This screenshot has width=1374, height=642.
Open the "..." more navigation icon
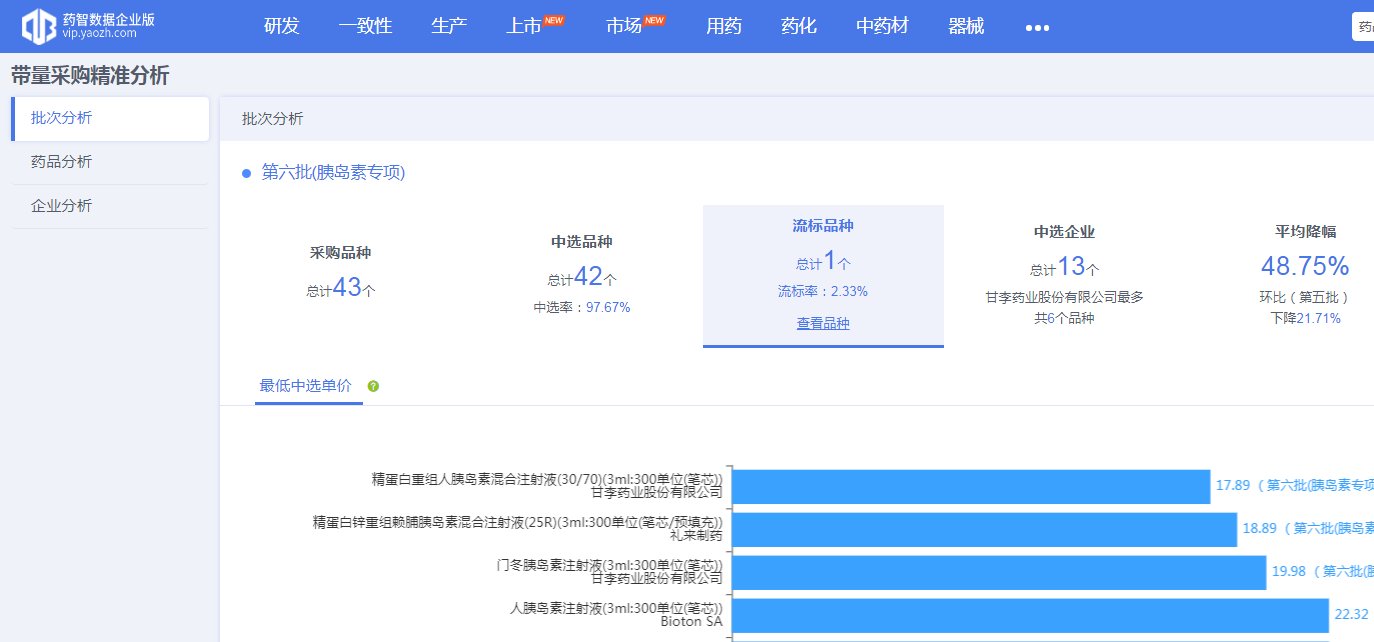point(1036,28)
